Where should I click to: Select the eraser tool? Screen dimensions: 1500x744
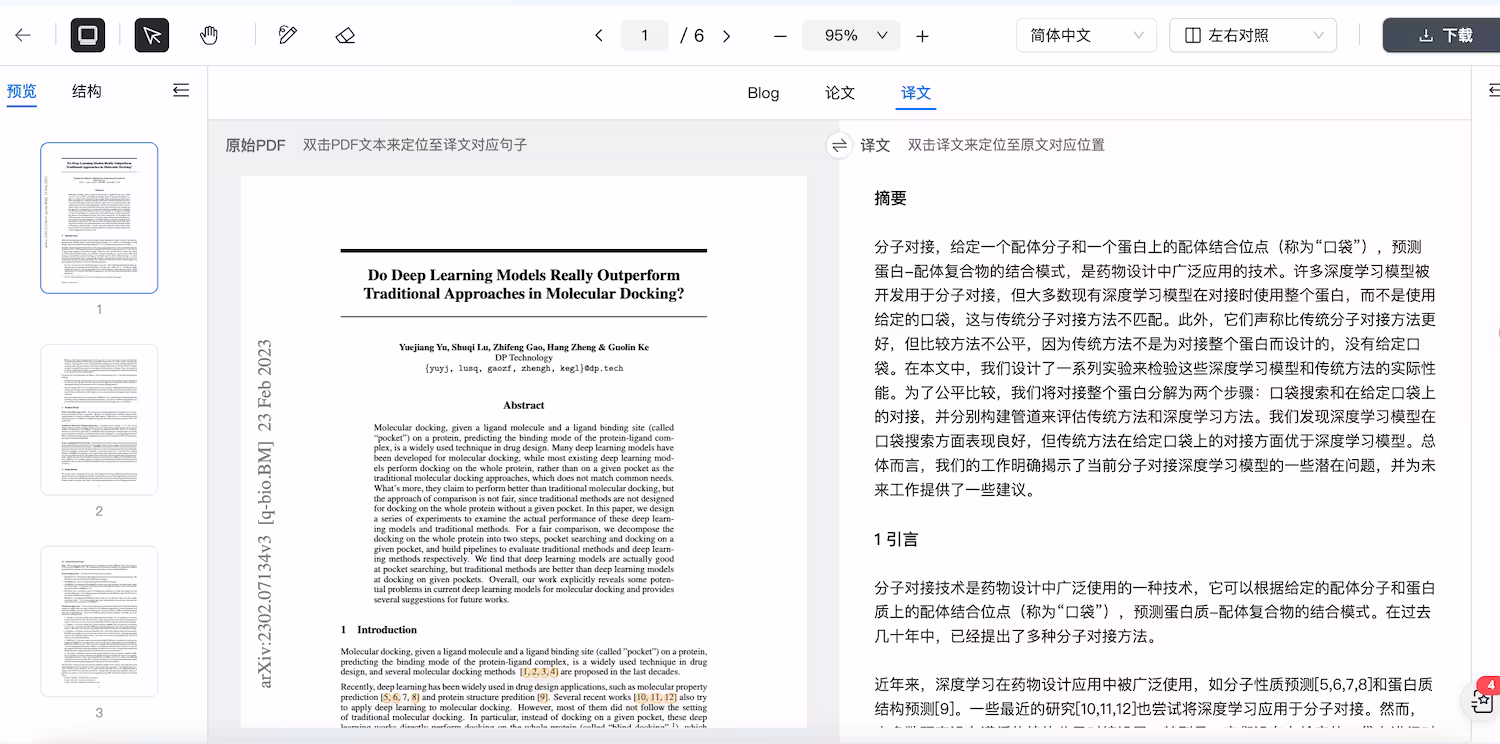(344, 34)
